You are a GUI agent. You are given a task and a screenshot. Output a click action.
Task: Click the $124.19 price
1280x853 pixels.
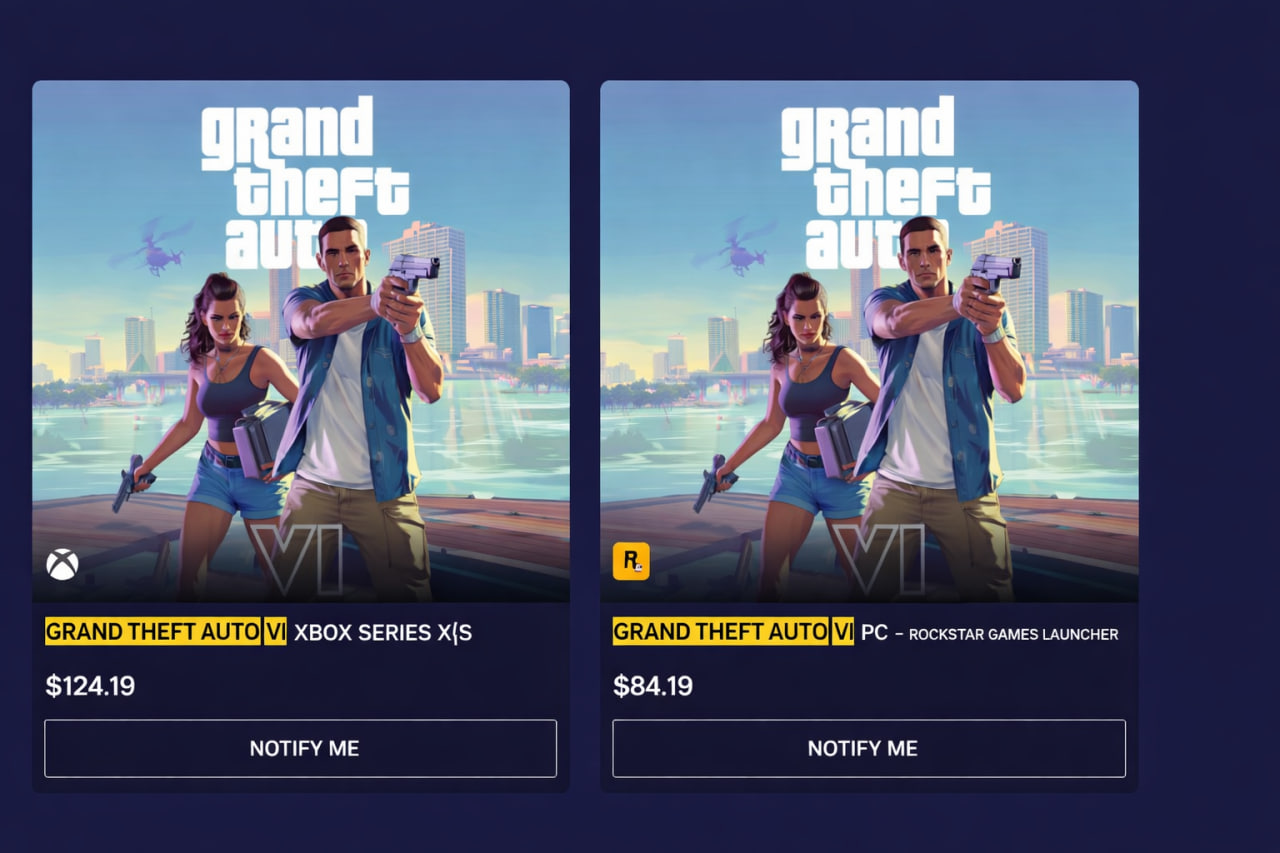(x=90, y=686)
